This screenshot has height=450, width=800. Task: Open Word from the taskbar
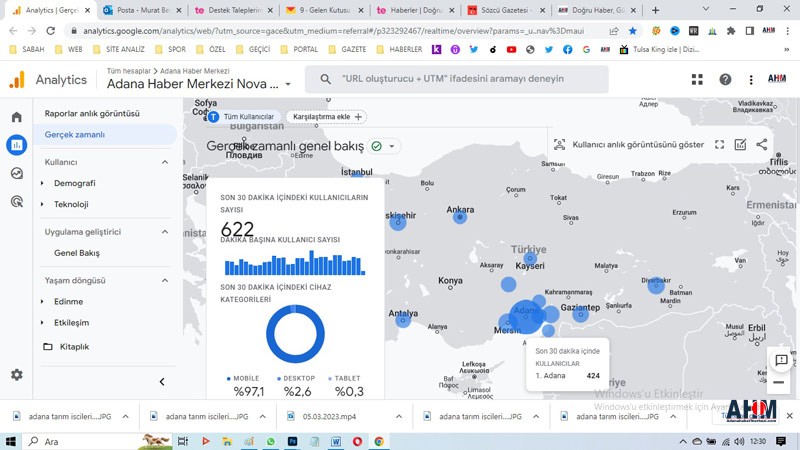(x=336, y=441)
